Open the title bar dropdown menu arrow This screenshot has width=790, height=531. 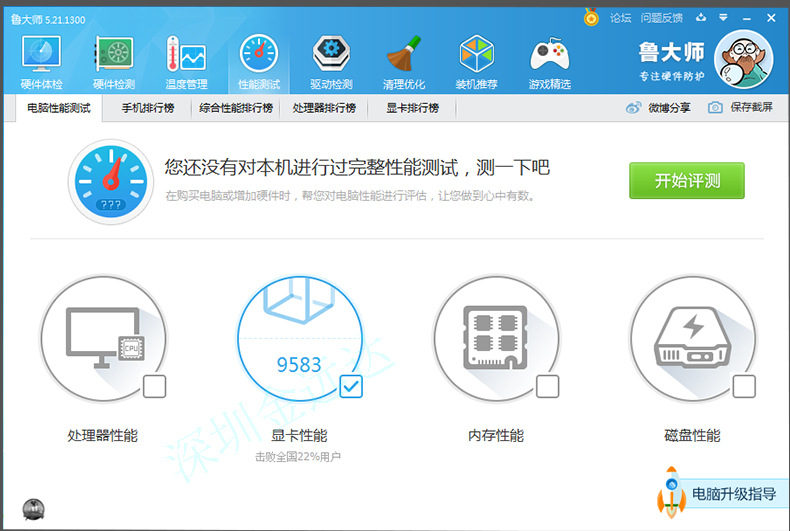pos(723,18)
